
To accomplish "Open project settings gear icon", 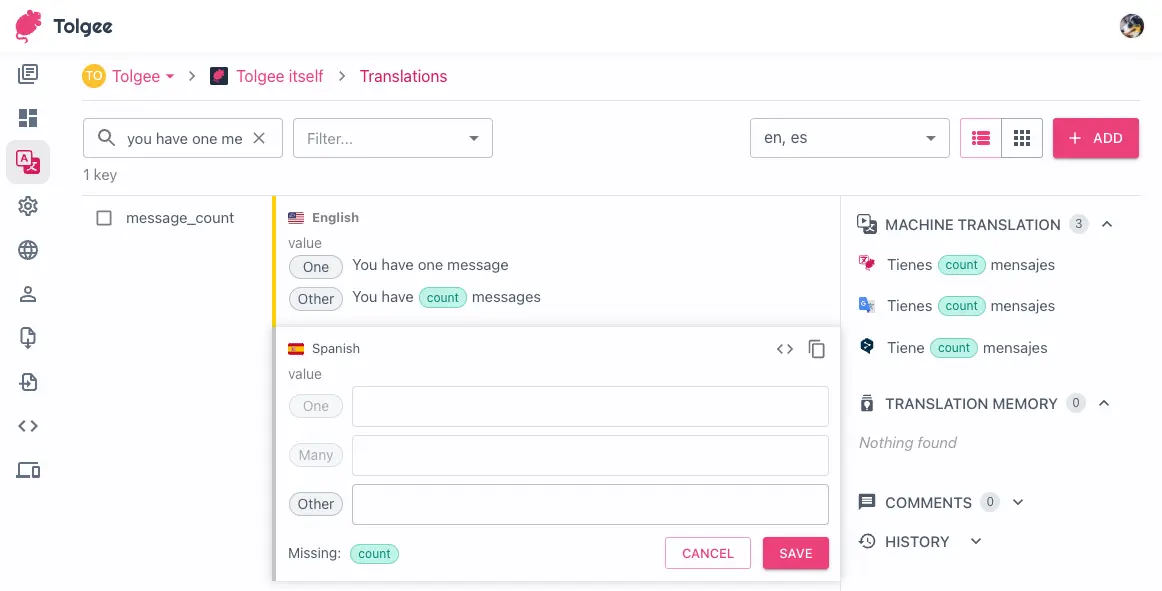I will 28,206.
